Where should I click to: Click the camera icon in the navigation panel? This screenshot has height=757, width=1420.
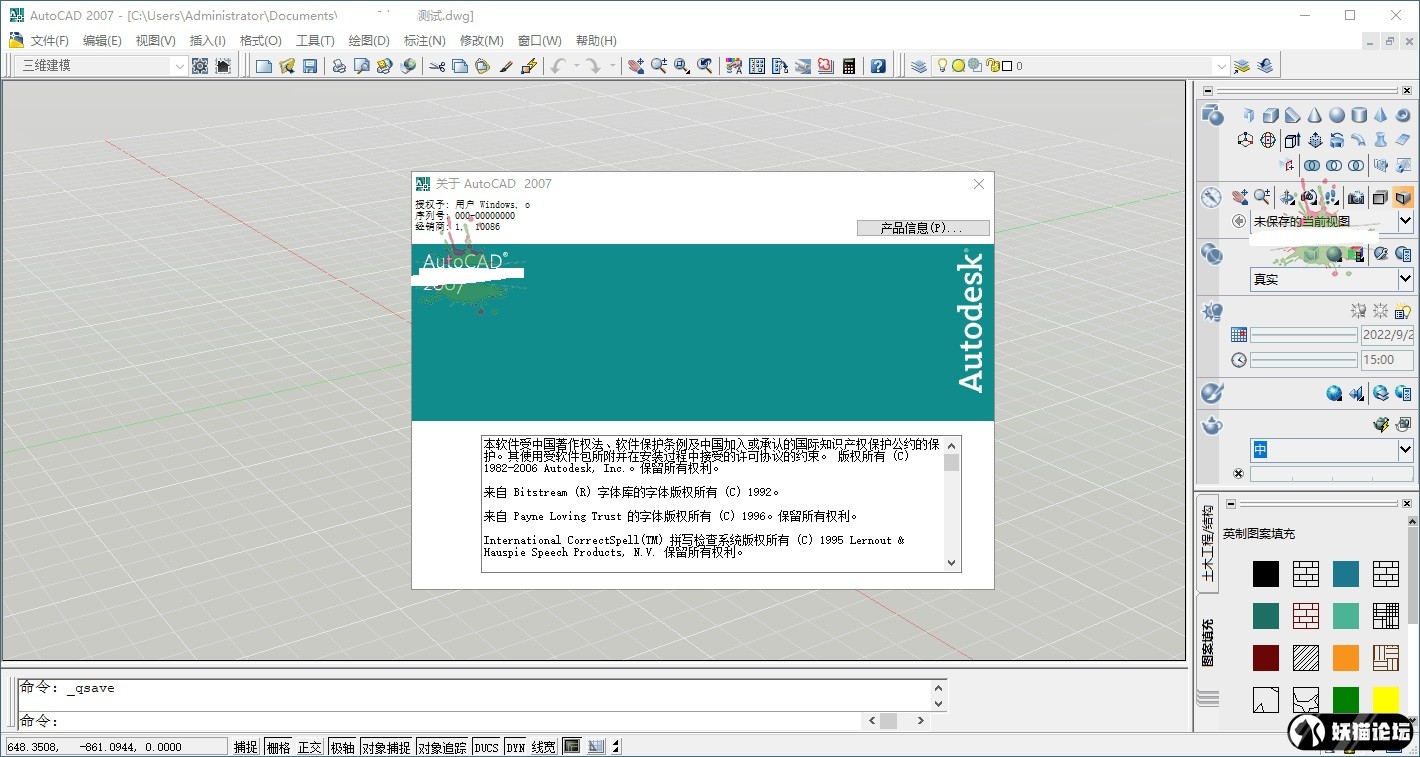1356,197
